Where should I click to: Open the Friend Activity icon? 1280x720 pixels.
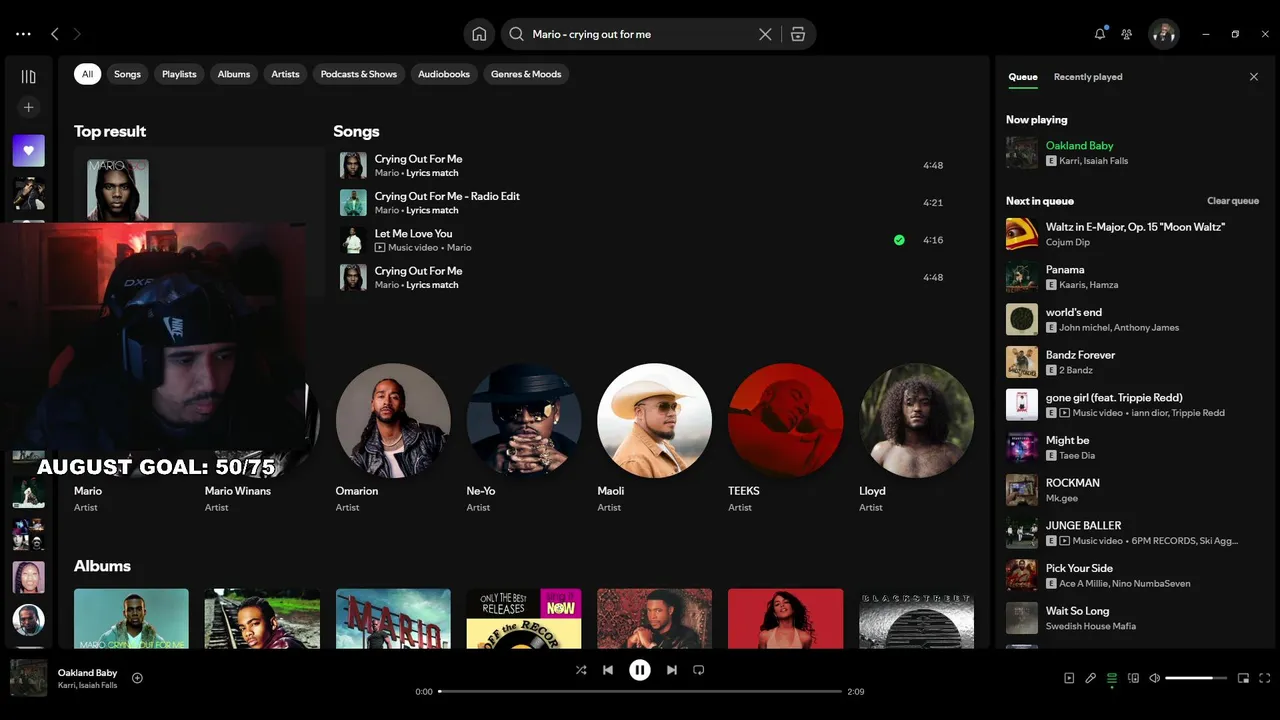coord(1127,34)
